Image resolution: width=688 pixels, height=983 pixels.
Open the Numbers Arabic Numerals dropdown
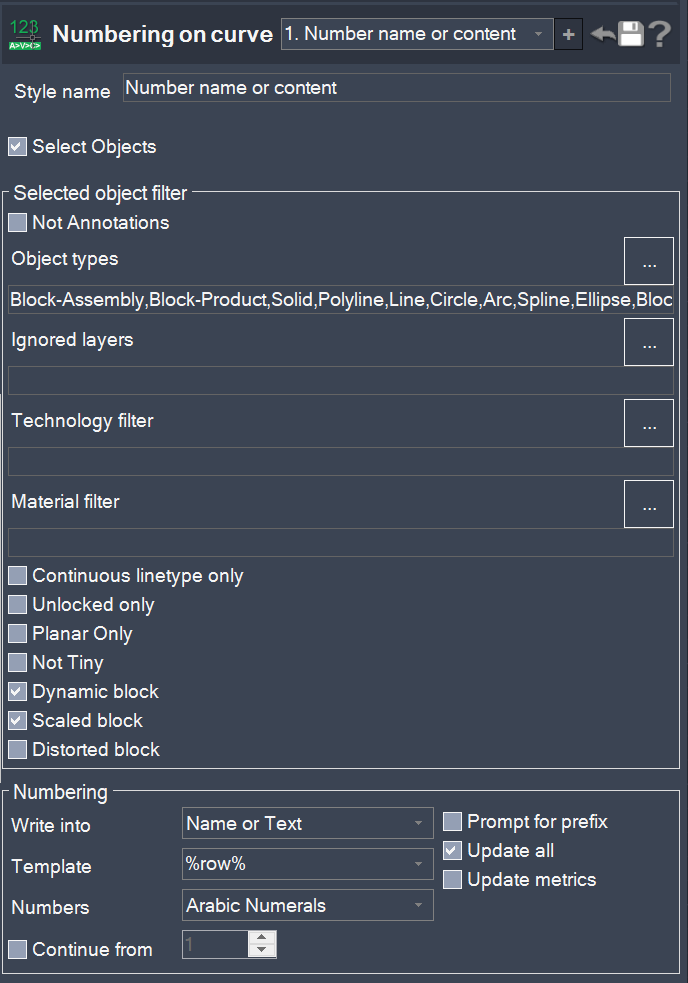[308, 906]
